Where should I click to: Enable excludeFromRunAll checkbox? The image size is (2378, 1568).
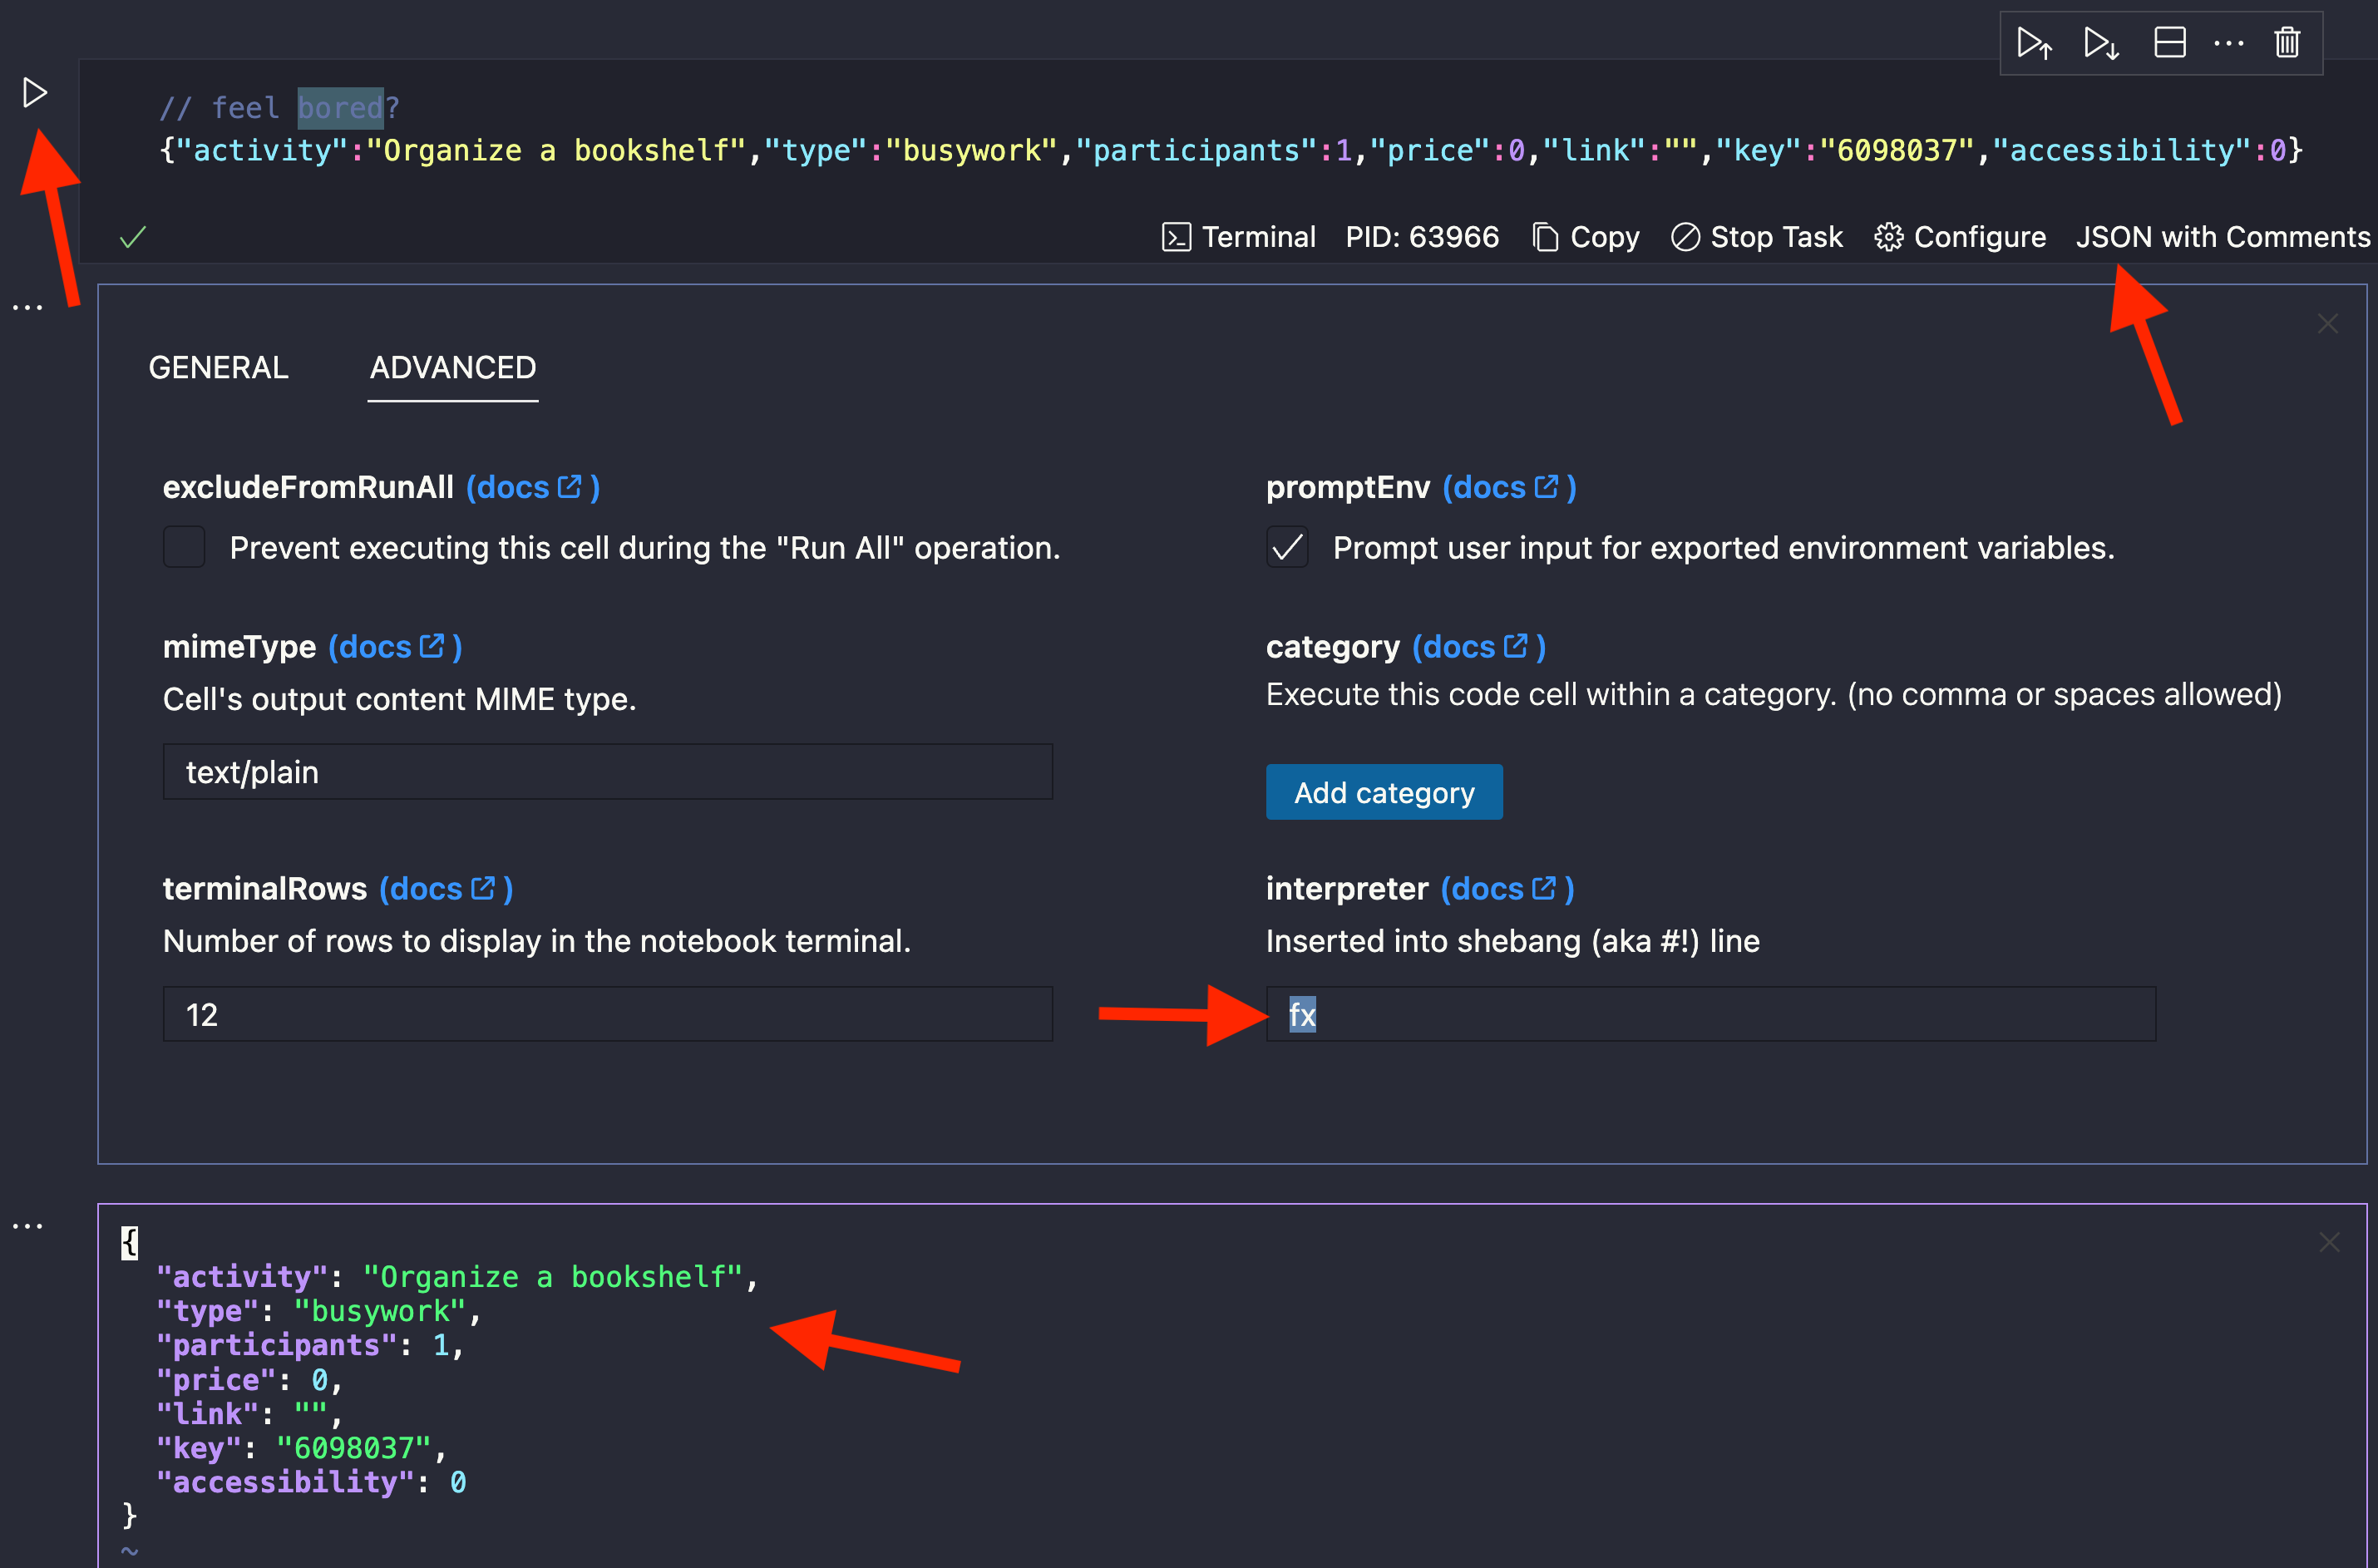pos(184,547)
